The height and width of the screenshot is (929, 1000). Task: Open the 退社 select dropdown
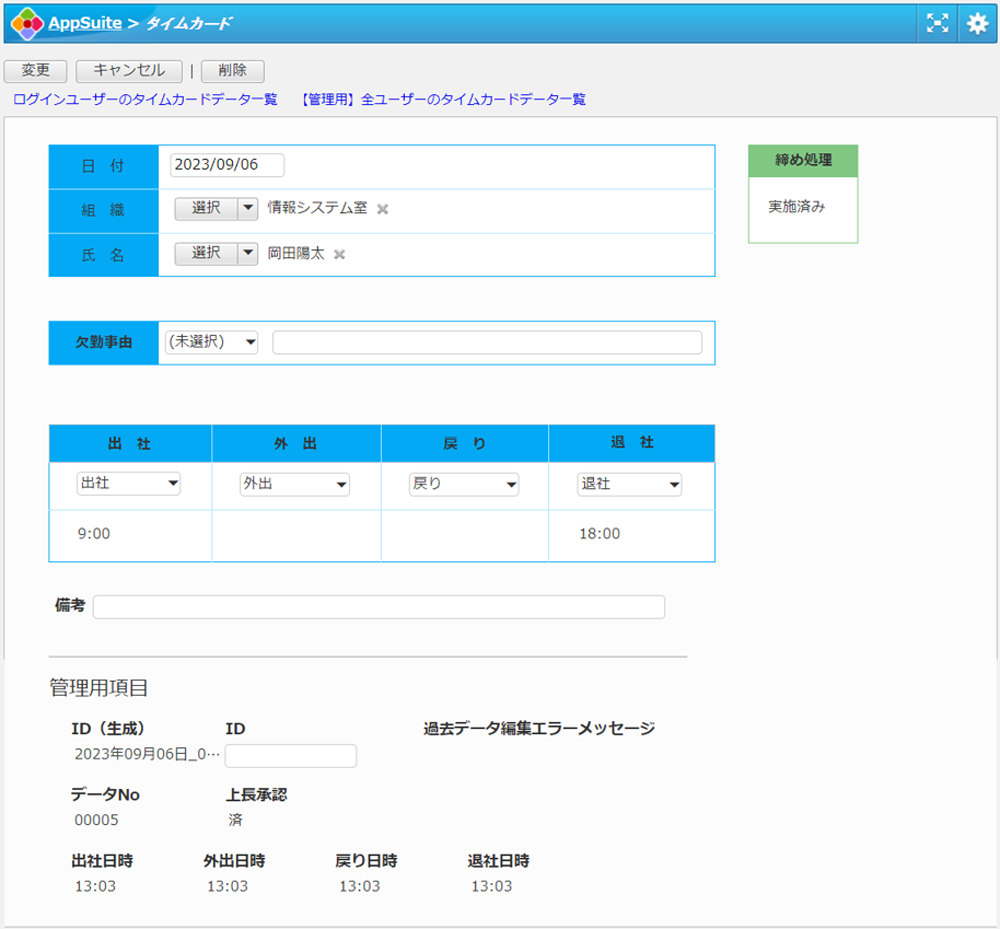click(630, 484)
